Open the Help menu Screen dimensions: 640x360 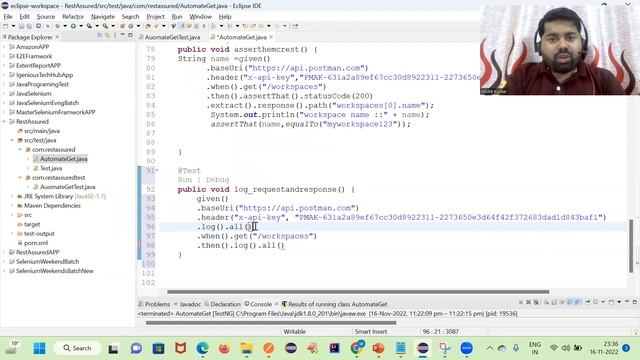[225, 17]
